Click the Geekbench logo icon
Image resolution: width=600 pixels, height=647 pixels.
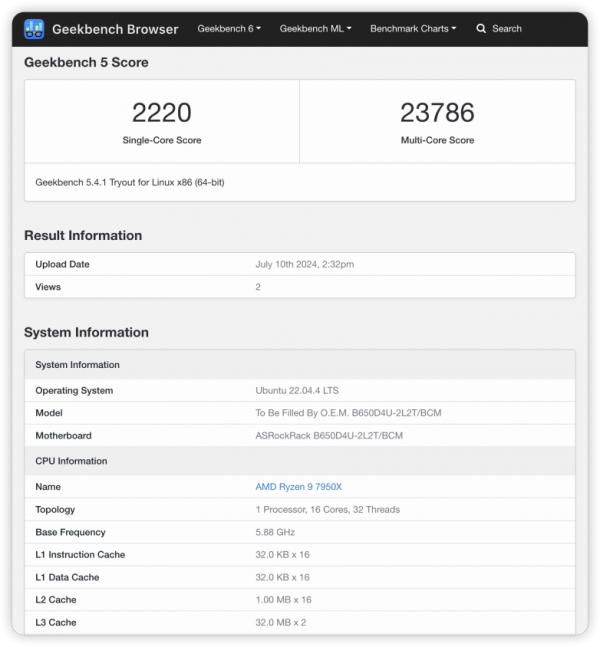point(34,28)
